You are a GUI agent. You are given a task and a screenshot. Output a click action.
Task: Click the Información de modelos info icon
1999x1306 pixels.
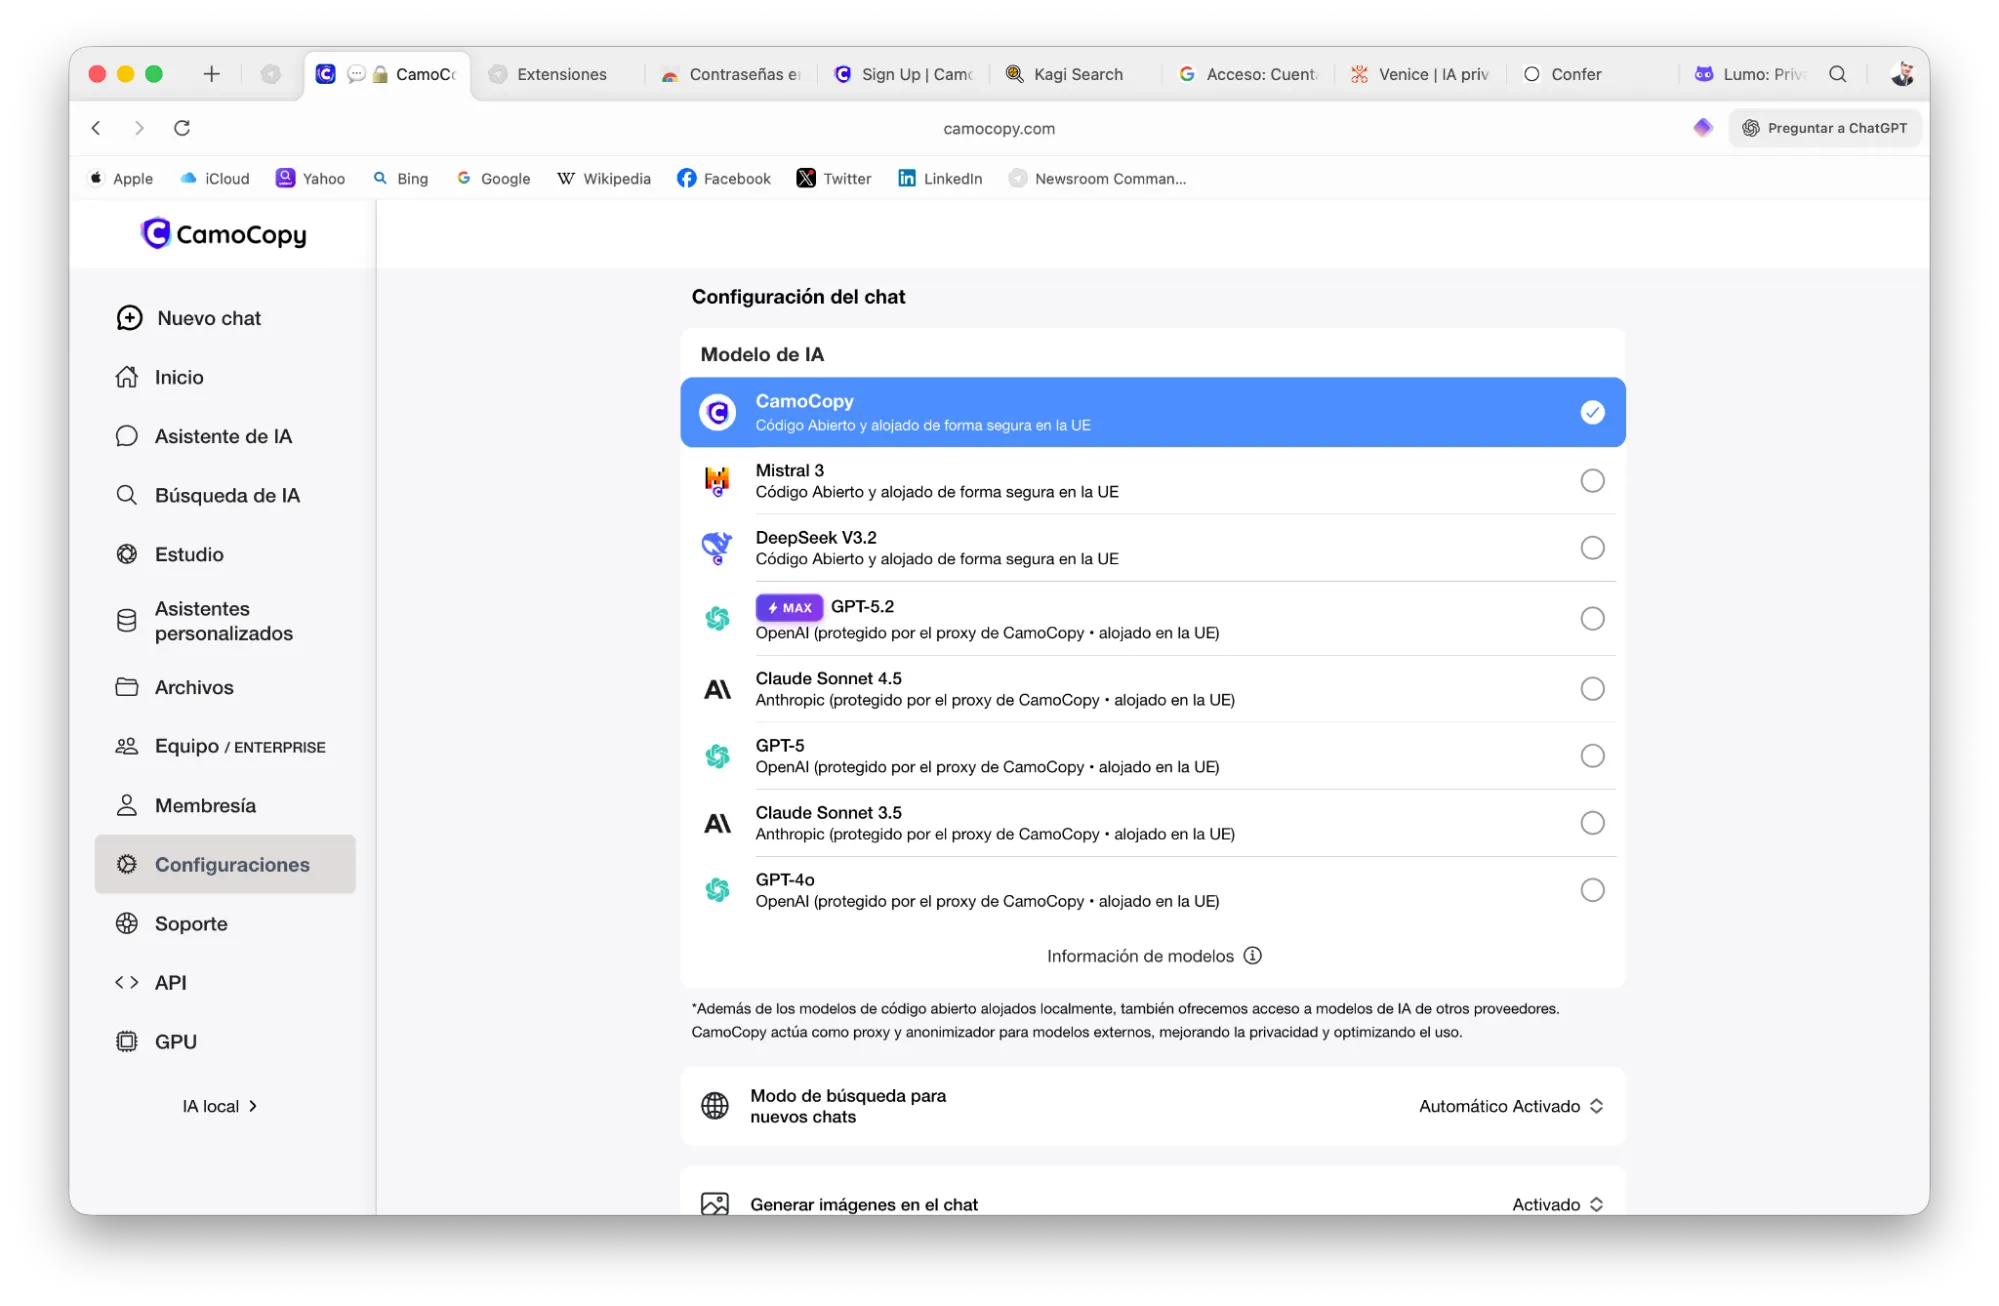1252,956
